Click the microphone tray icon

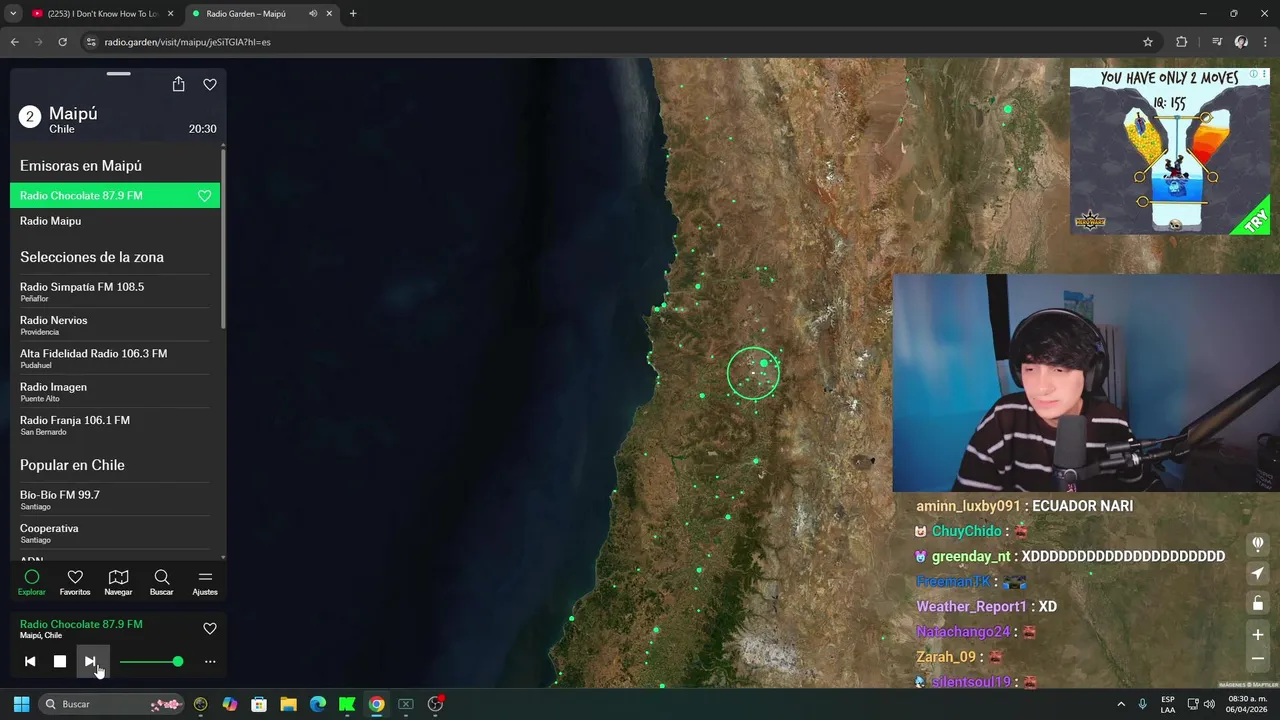point(1143,704)
